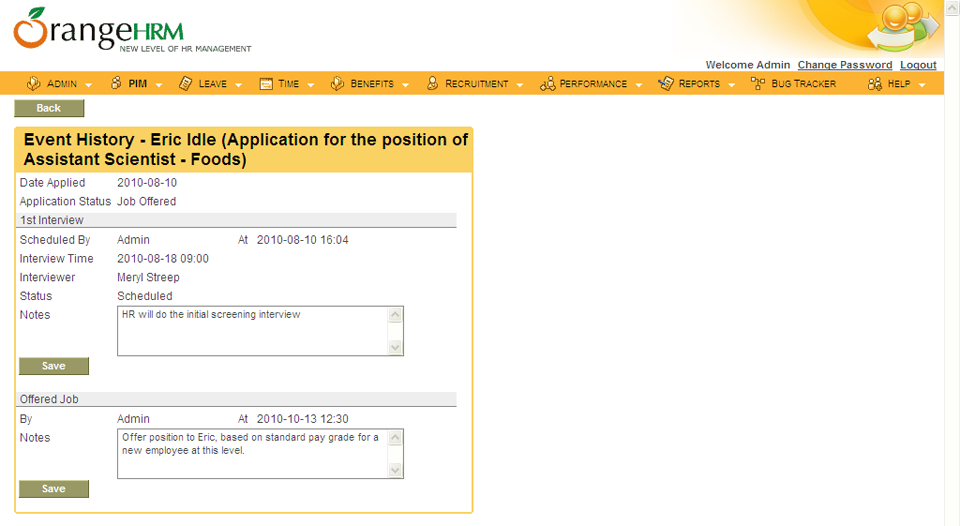
Task: Expand the Admin dropdown arrow
Action: point(88,85)
